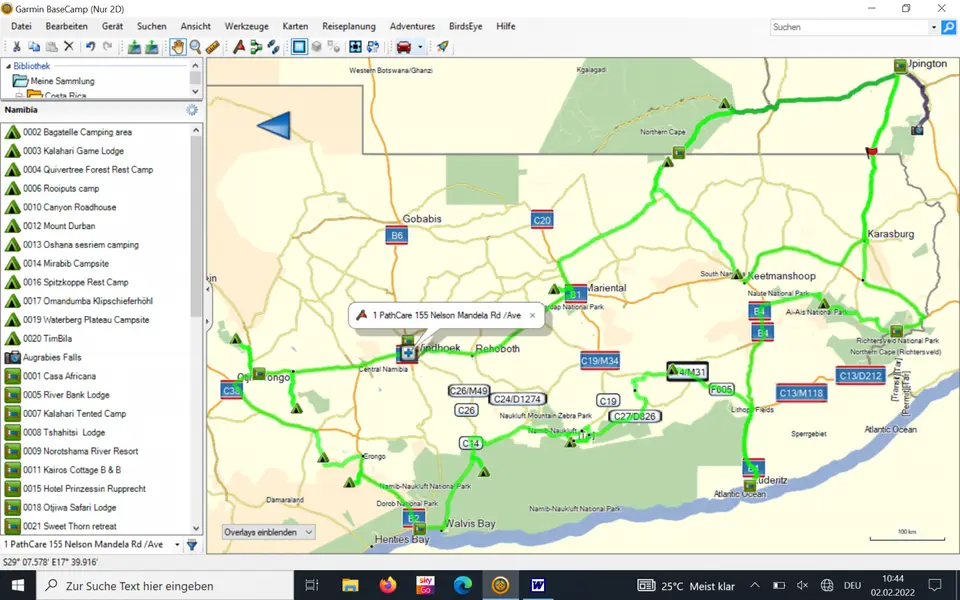Screen dimensions: 960x600
Task: Open the Windows Start menu
Action: [18, 585]
